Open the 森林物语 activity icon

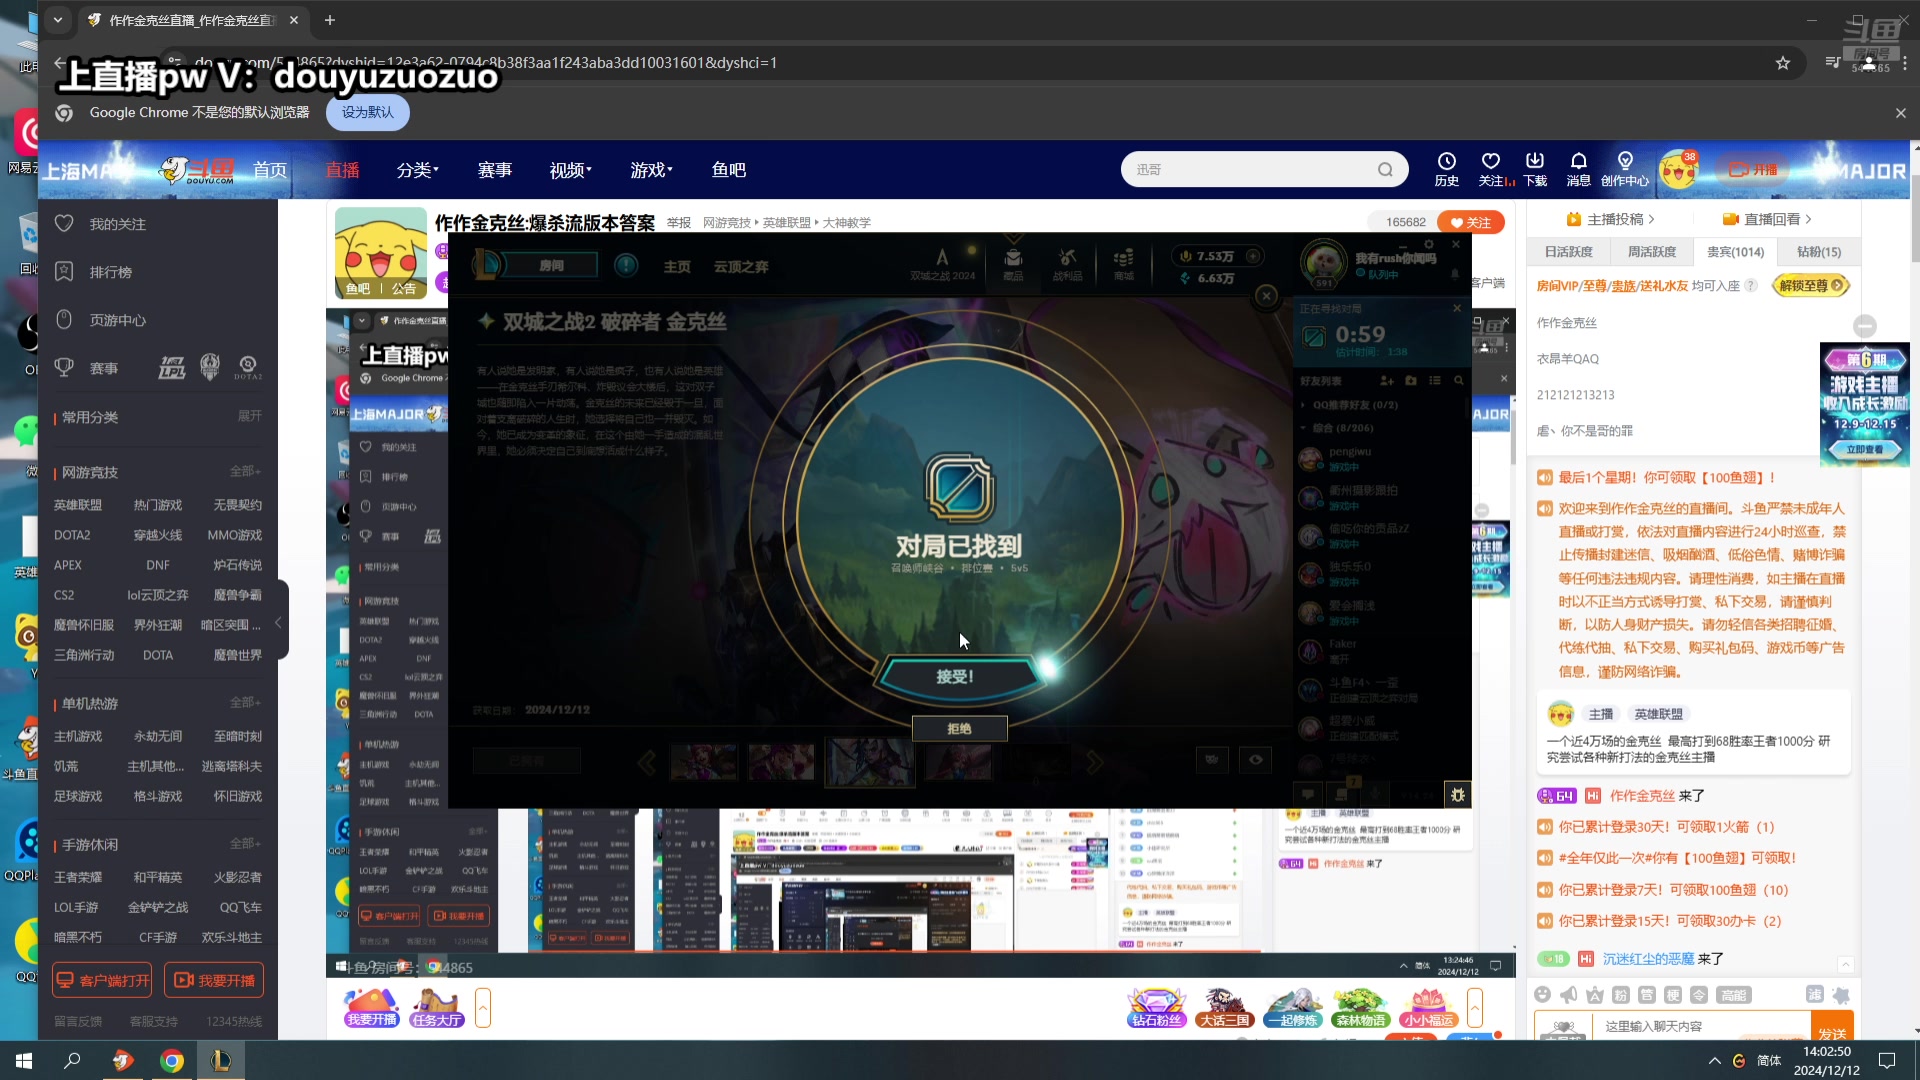(1361, 1008)
